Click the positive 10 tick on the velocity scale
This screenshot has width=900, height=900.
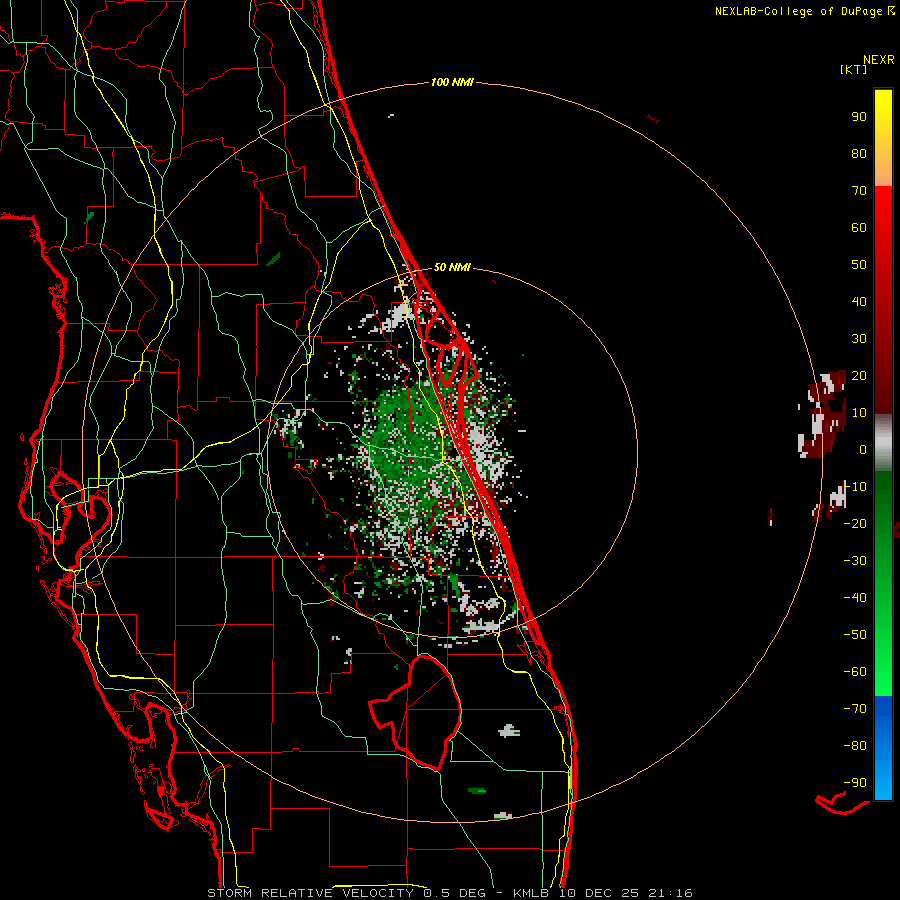[859, 413]
